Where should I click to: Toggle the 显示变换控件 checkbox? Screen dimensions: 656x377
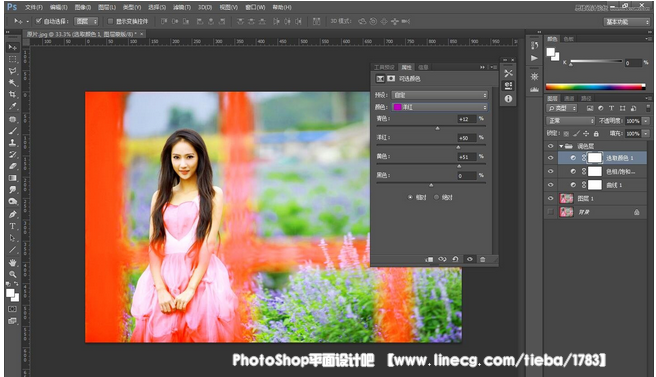point(110,21)
